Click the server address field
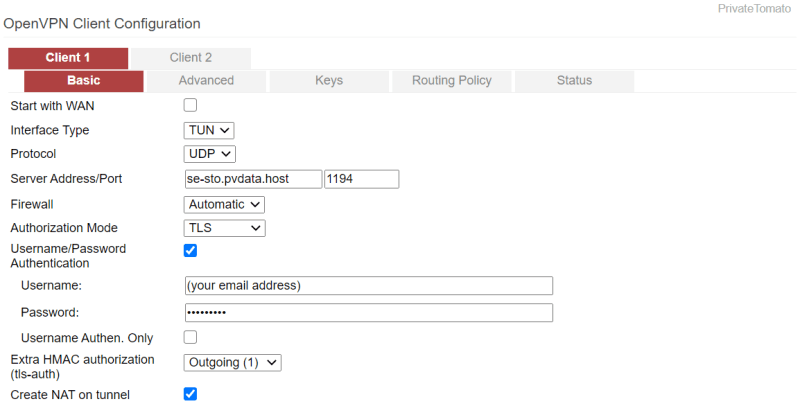The height and width of the screenshot is (406, 800). click(x=254, y=179)
